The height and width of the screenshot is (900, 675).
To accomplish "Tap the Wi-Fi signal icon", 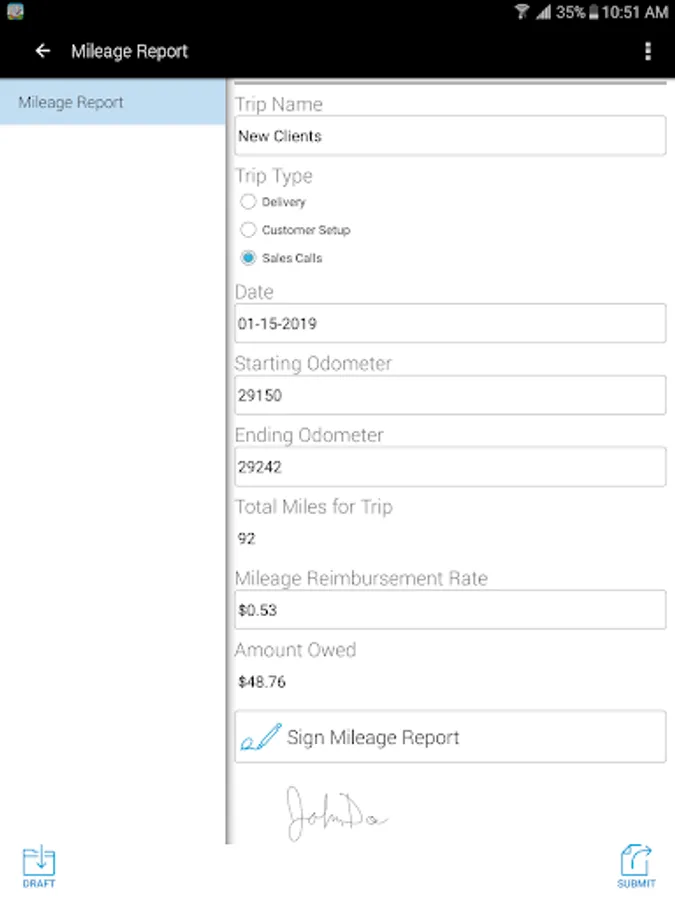I will (522, 11).
